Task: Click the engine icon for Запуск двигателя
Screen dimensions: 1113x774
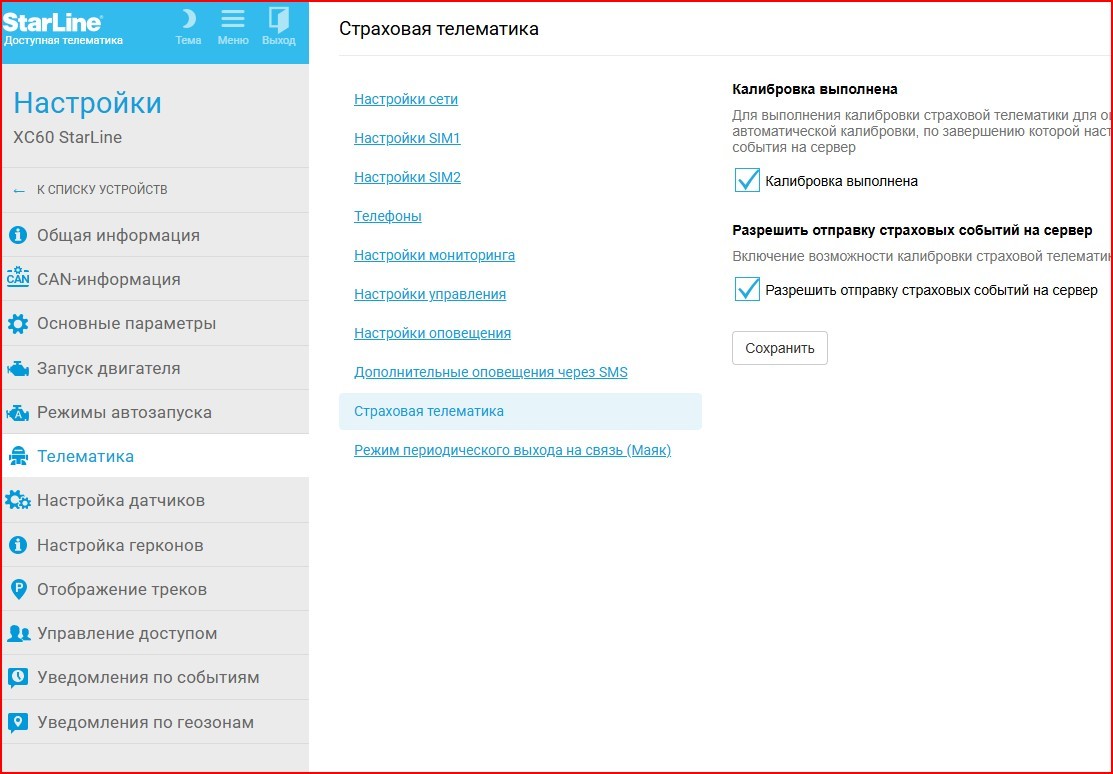Action: tap(18, 368)
